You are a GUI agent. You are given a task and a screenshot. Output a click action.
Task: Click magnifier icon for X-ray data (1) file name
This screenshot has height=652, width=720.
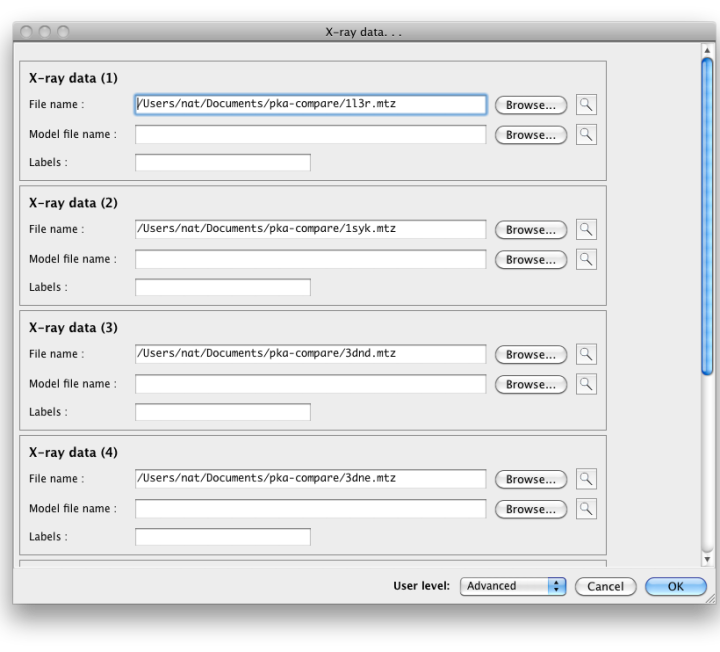(586, 105)
